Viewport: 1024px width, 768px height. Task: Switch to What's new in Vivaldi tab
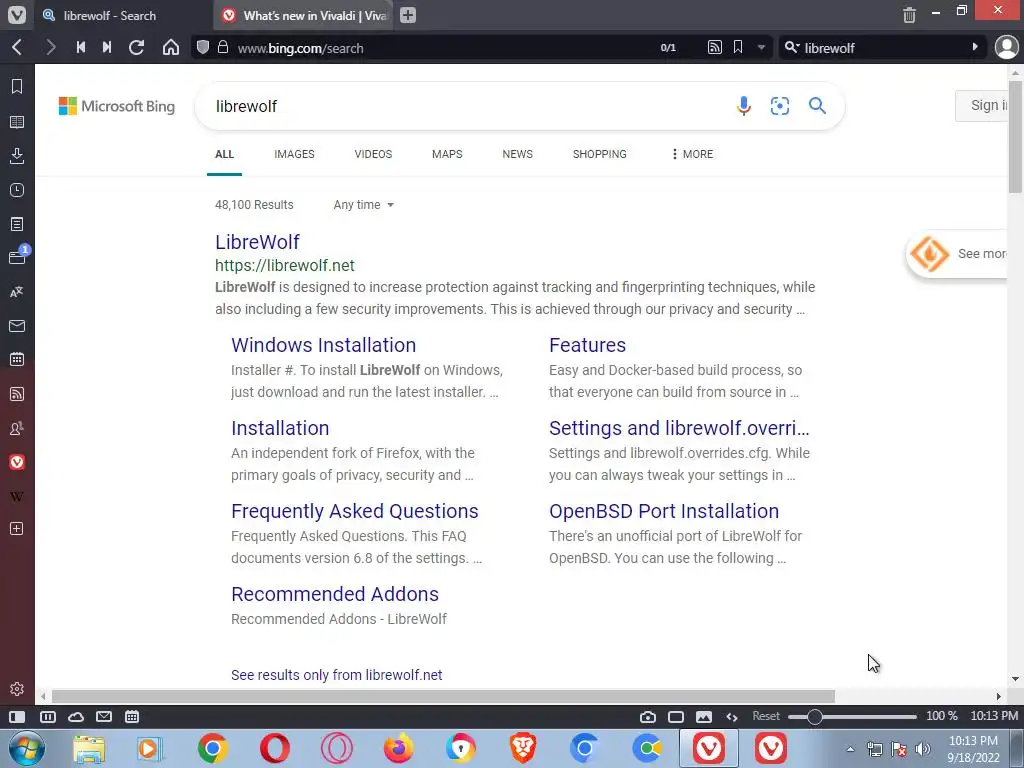click(x=304, y=15)
